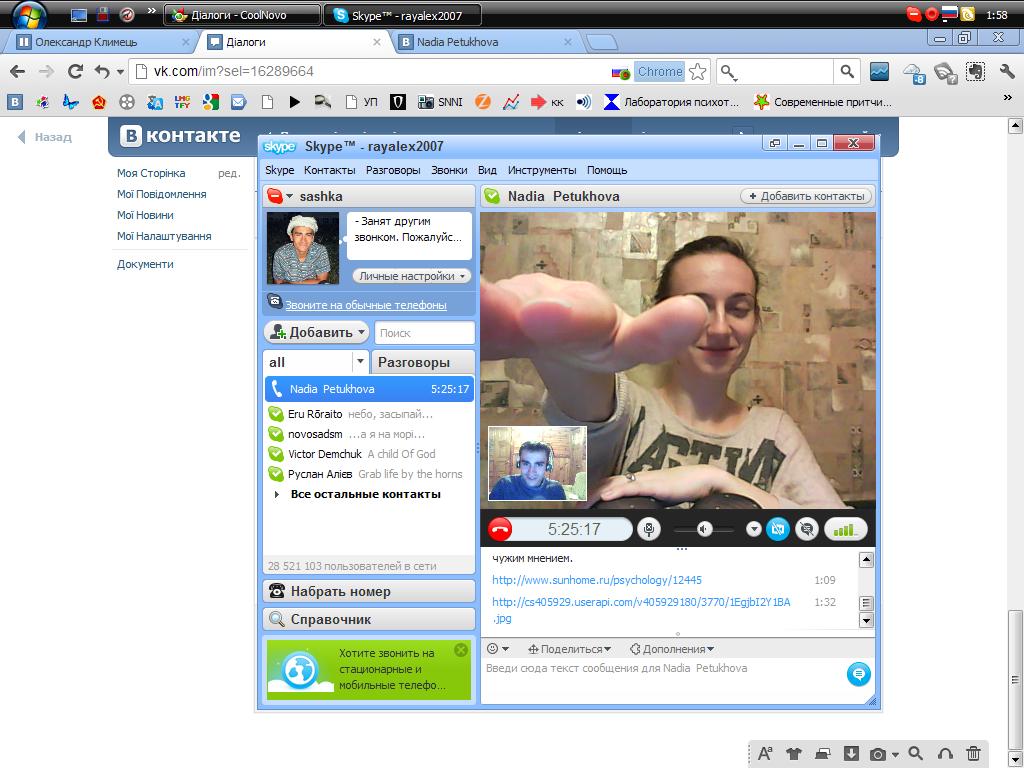The width and height of the screenshot is (1024, 768).
Task: Open Діалоги - CoolNovo taskbar button
Action: (242, 15)
